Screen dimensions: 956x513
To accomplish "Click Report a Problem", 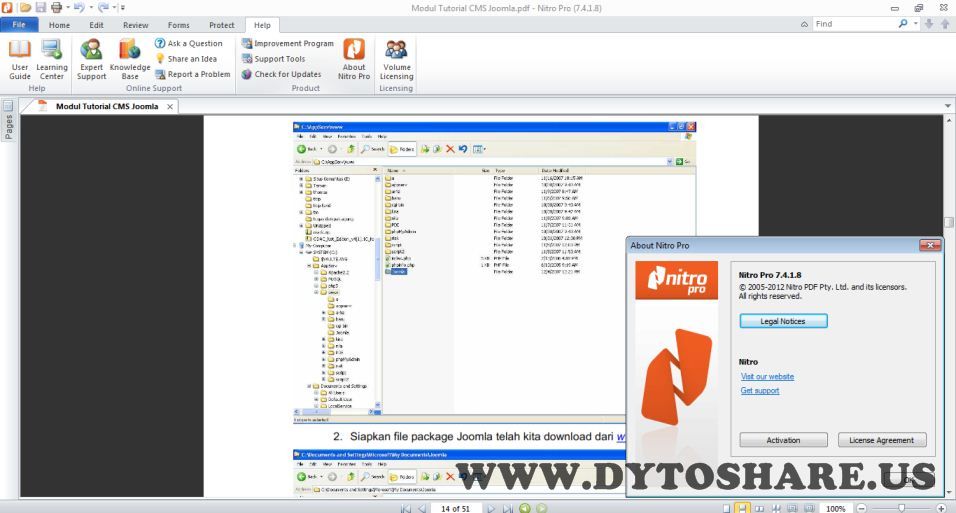I will (193, 74).
